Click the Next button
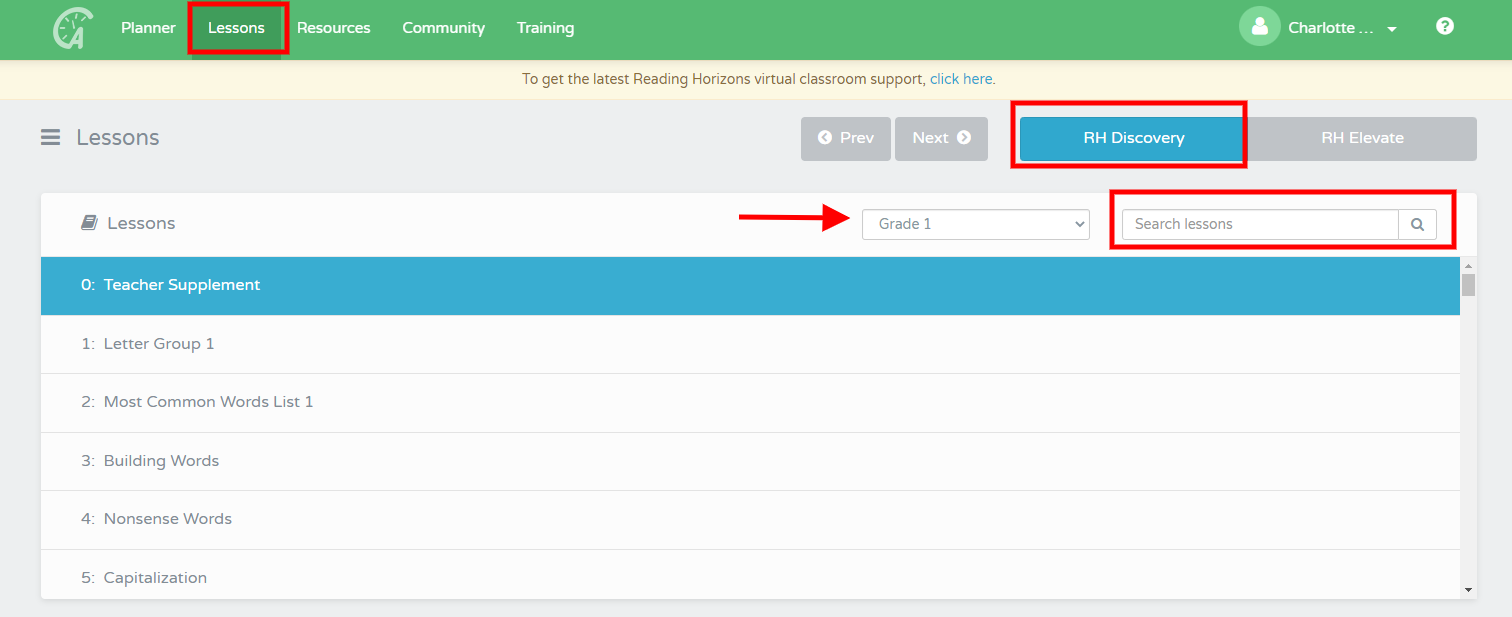Image resolution: width=1512 pixels, height=617 pixels. tap(941, 138)
